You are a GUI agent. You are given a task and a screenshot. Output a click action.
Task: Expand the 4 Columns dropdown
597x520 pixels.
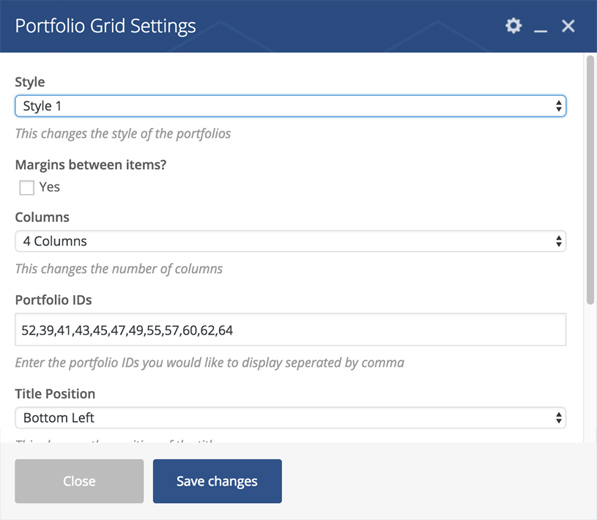tap(291, 241)
